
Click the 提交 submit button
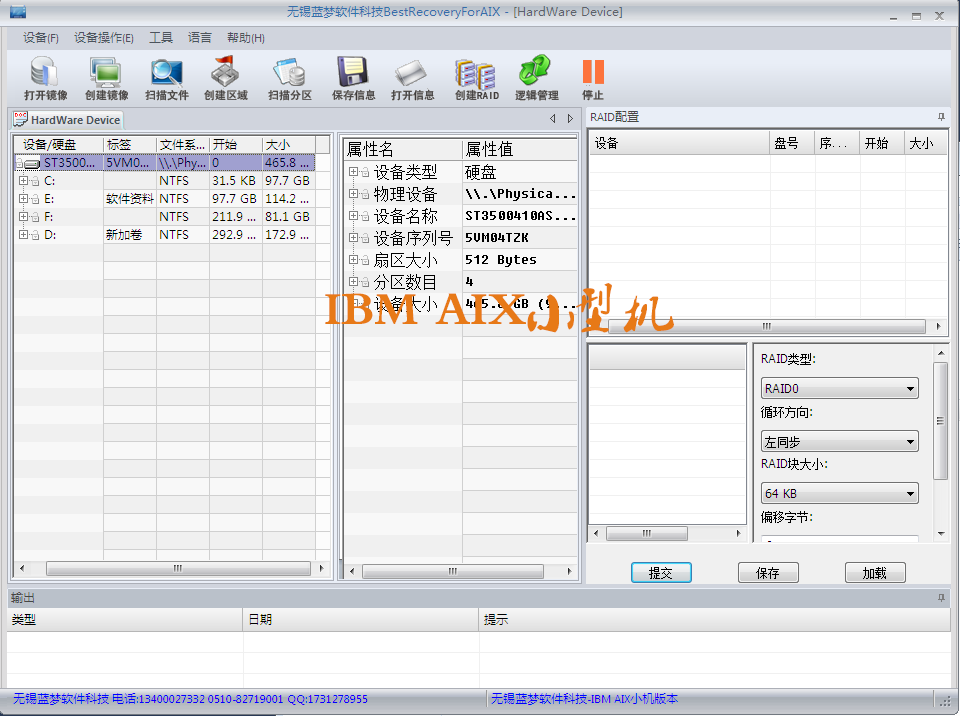point(661,573)
